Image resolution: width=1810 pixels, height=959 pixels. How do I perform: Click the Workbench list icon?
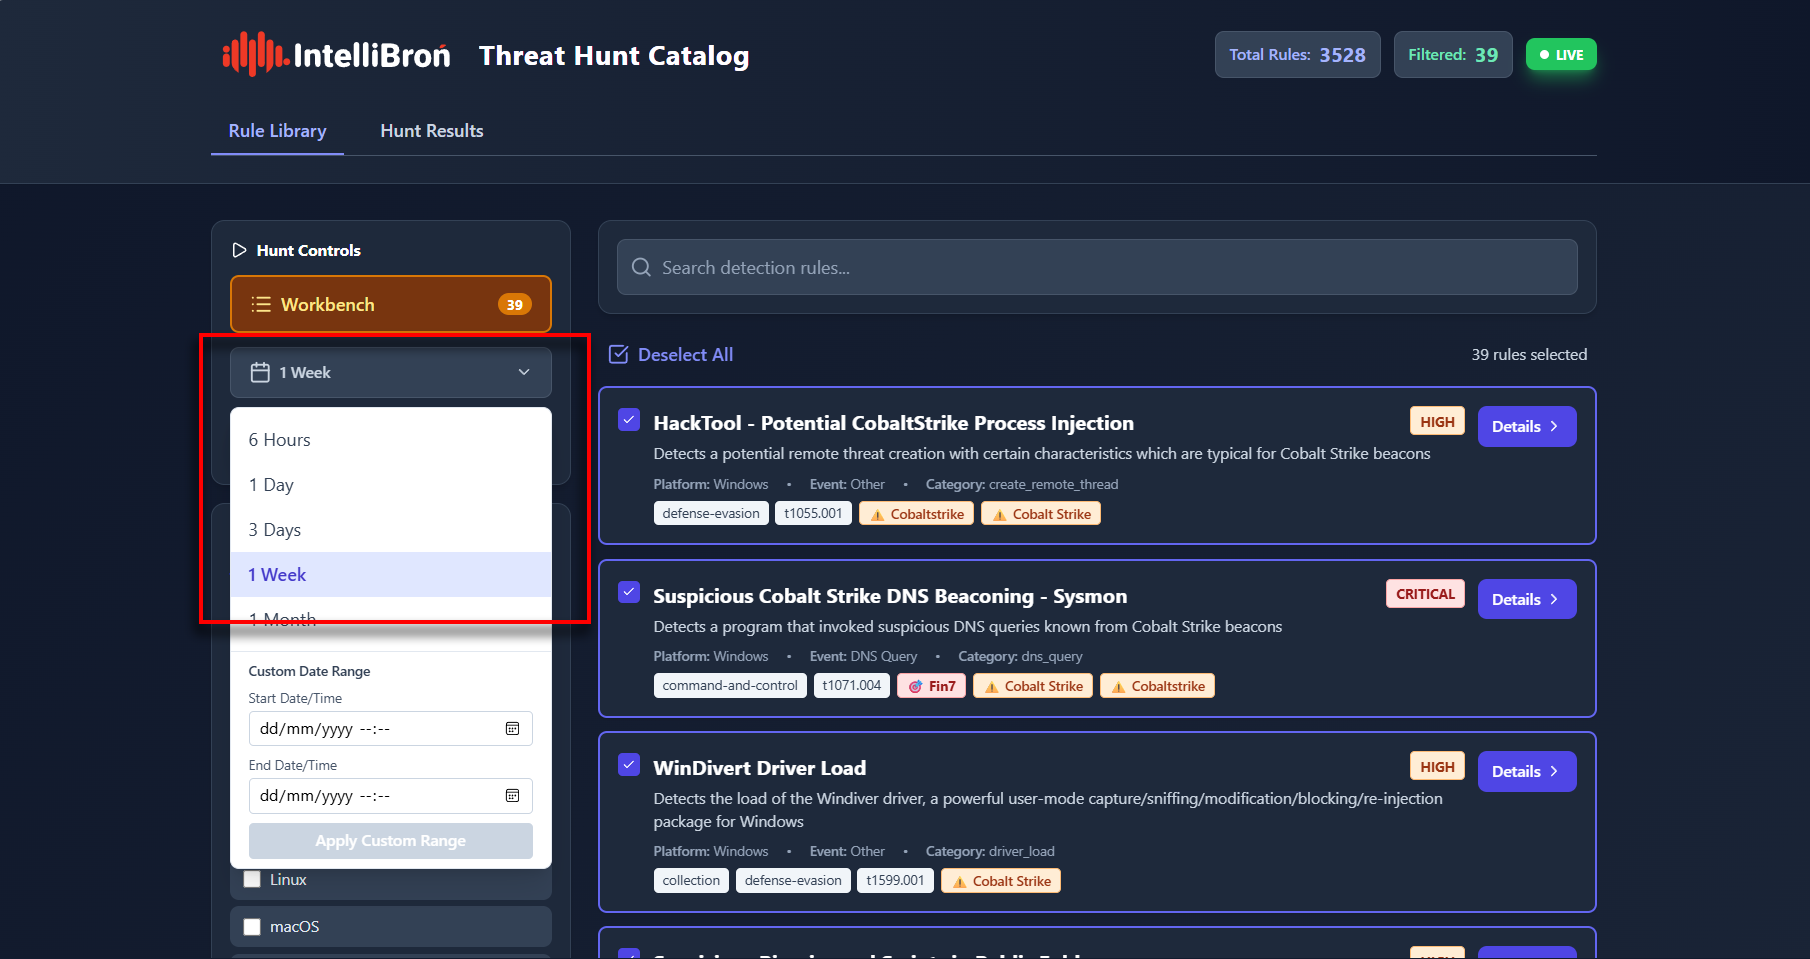(x=261, y=305)
